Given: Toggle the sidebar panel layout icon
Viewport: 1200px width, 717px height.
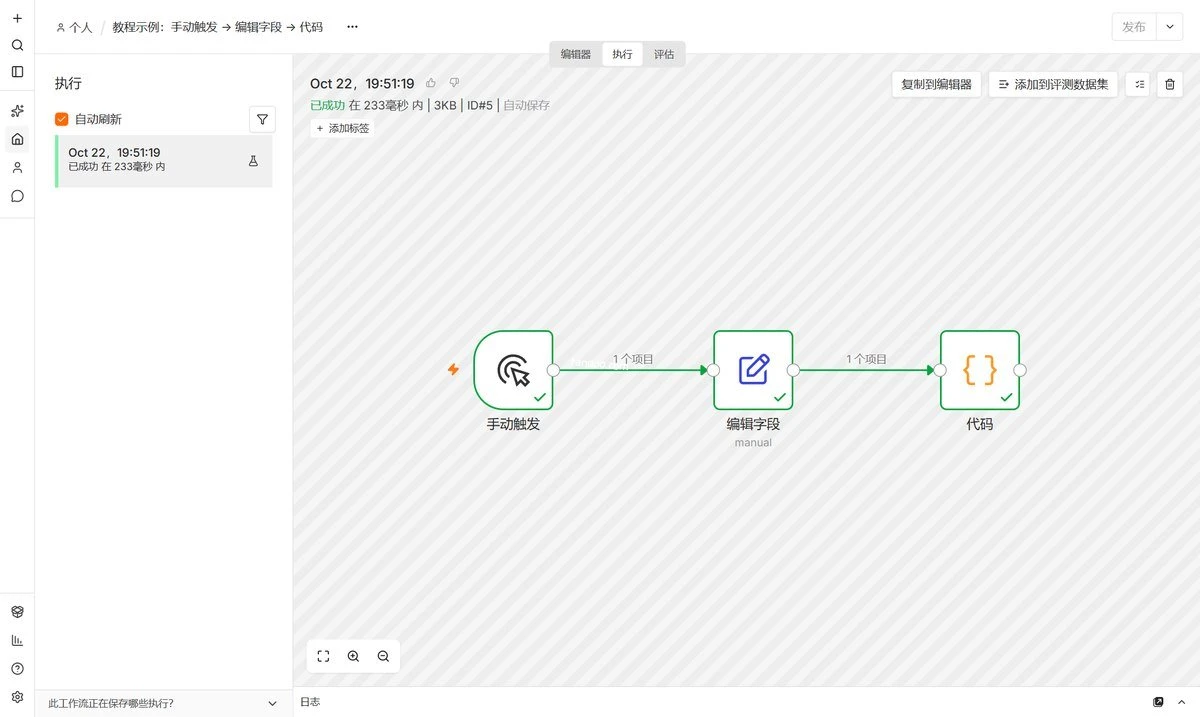Looking at the screenshot, I should (x=17, y=72).
